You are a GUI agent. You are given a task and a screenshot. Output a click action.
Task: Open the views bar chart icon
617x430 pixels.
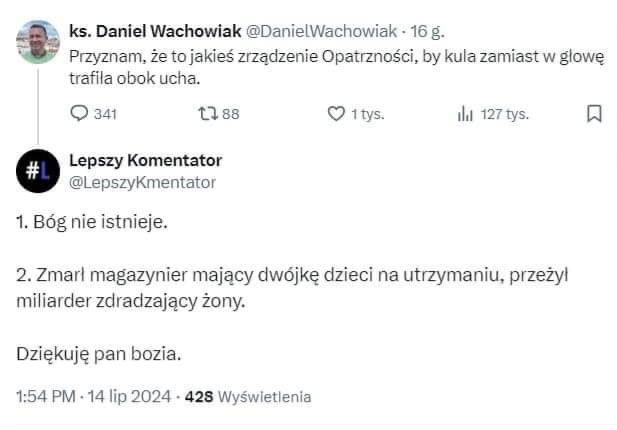[x=464, y=114]
